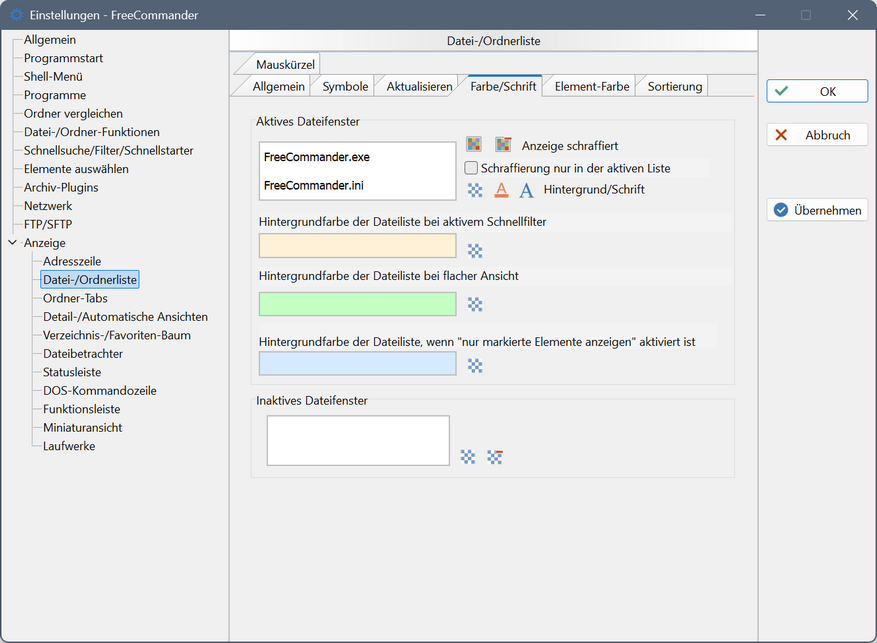
Task: Open the Sortierung tab
Action: point(675,87)
